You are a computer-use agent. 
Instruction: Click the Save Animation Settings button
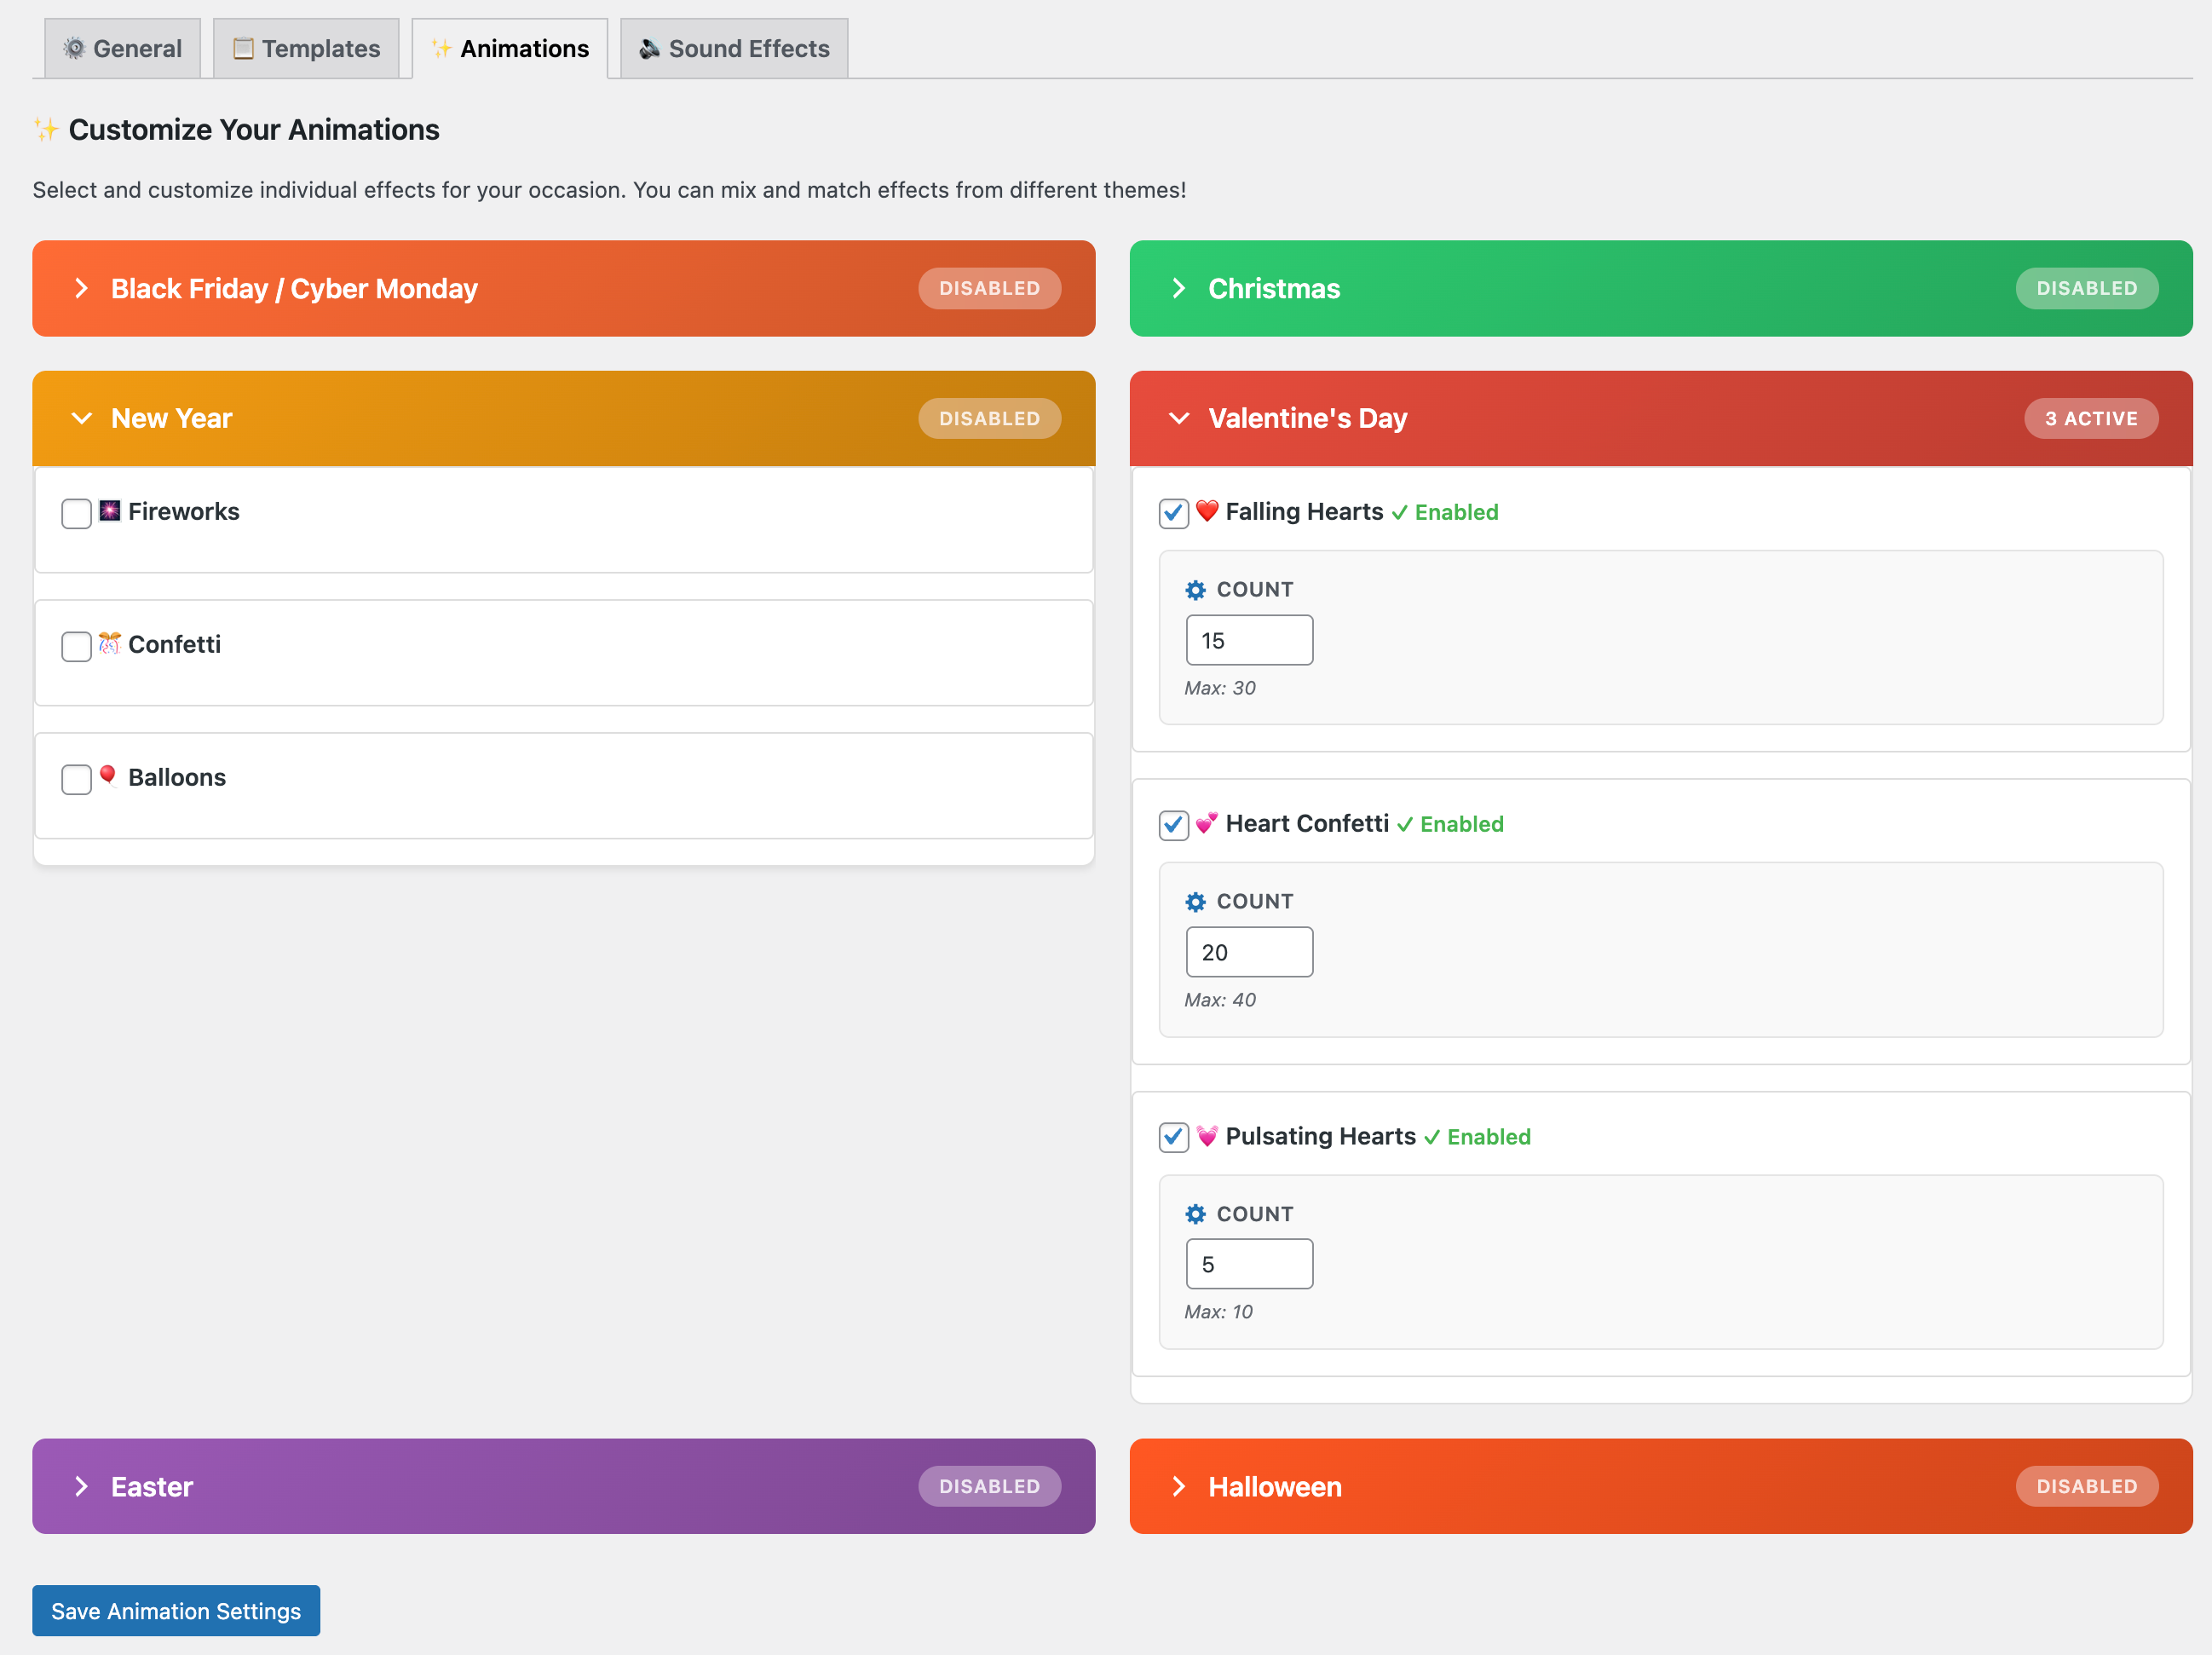(x=175, y=1611)
